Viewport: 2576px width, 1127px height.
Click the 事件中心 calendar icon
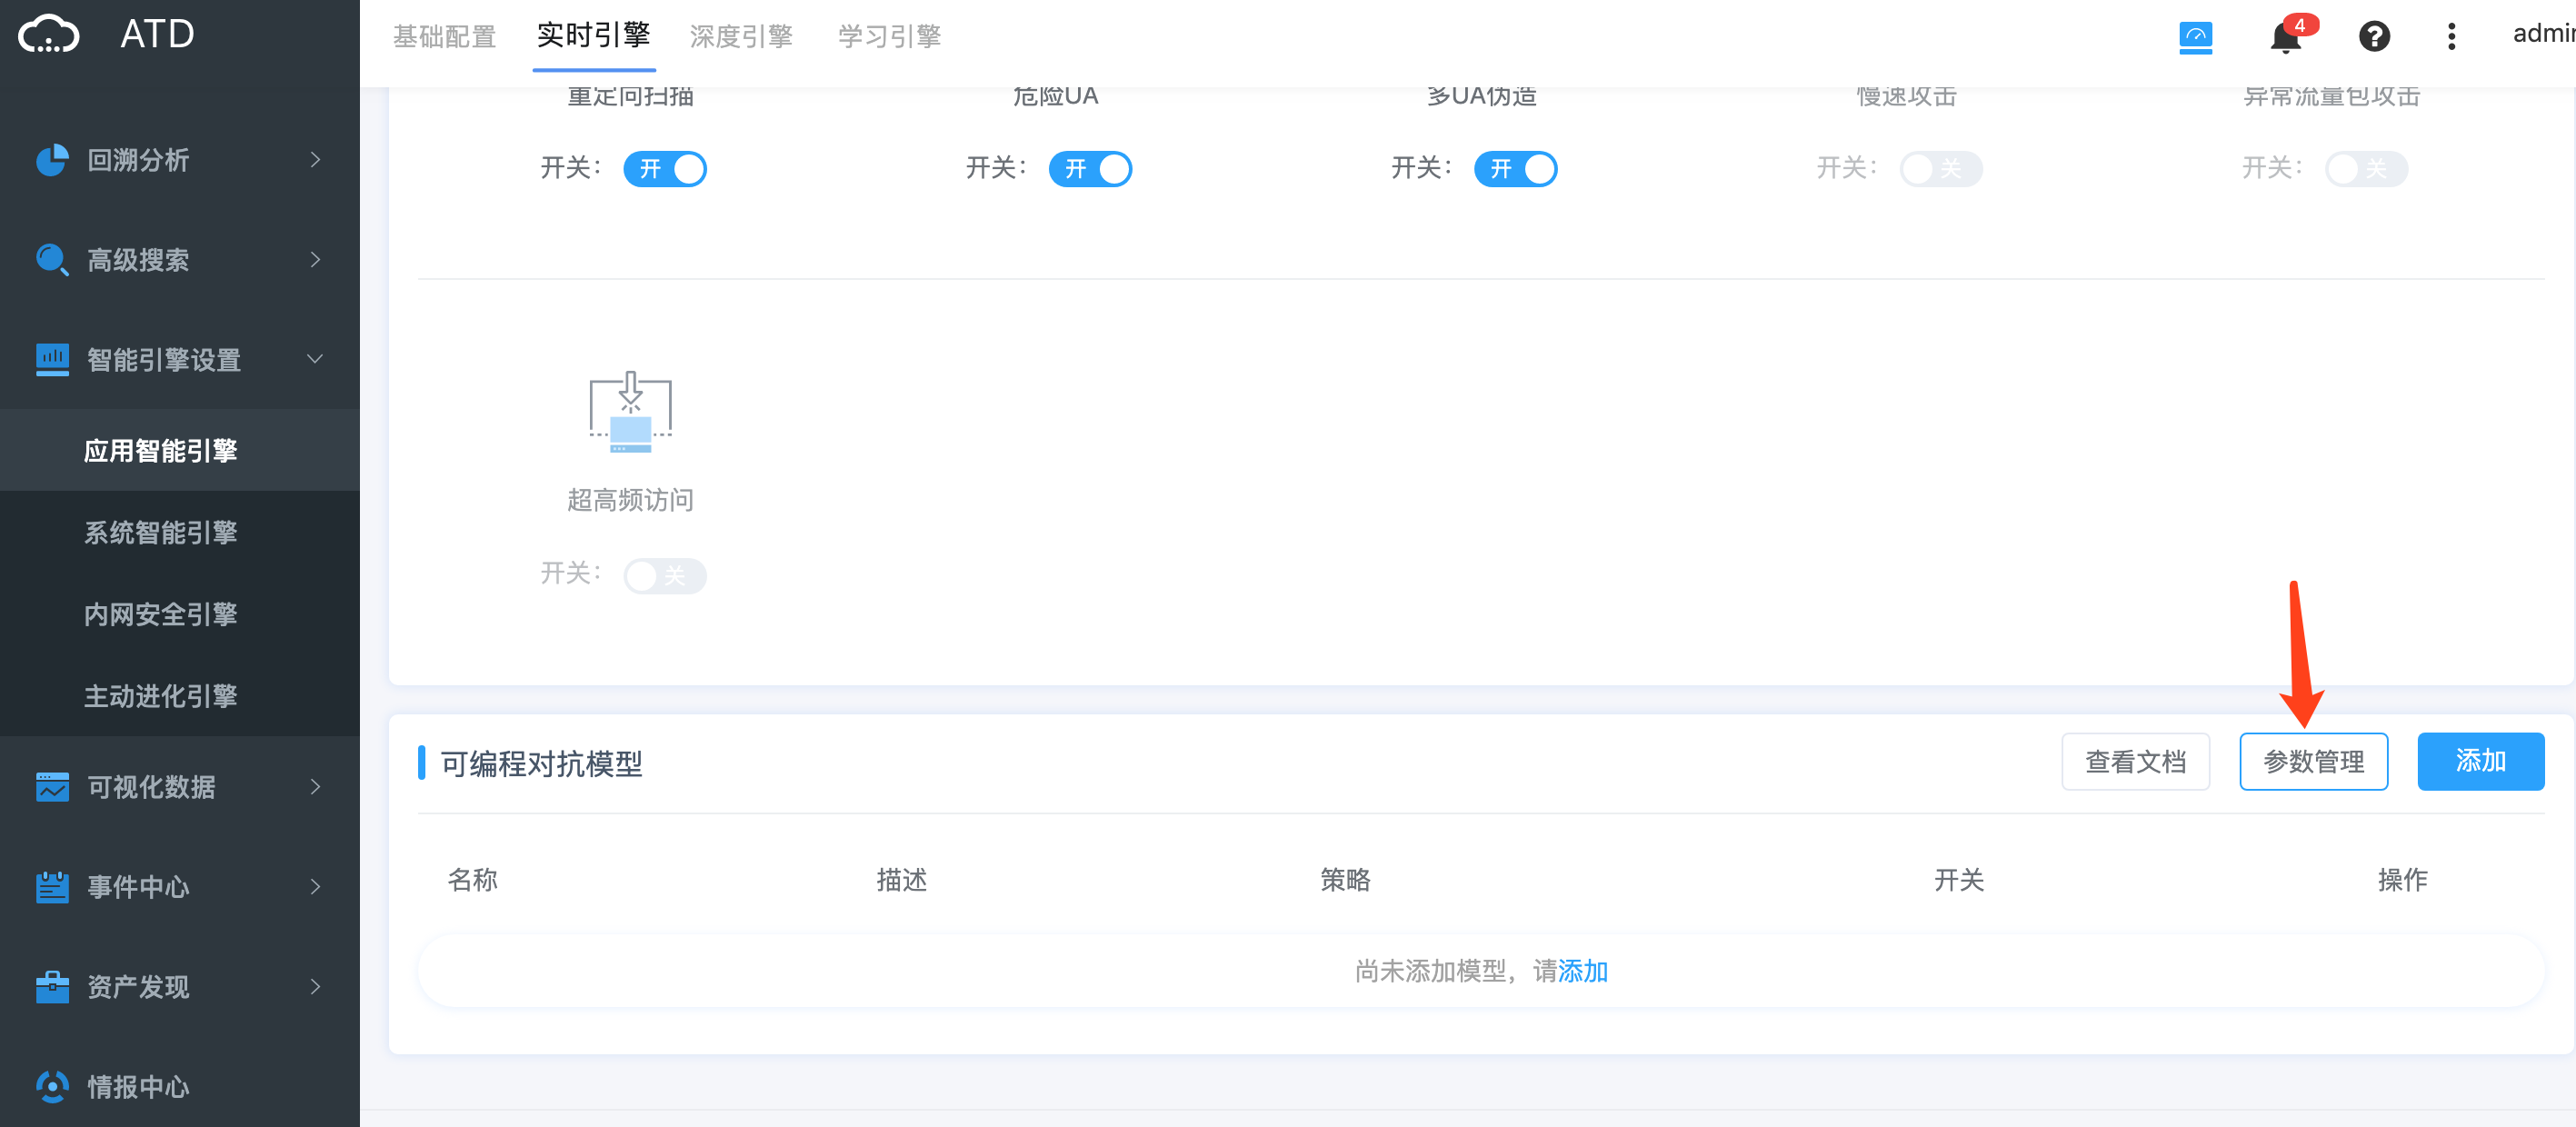click(52, 887)
